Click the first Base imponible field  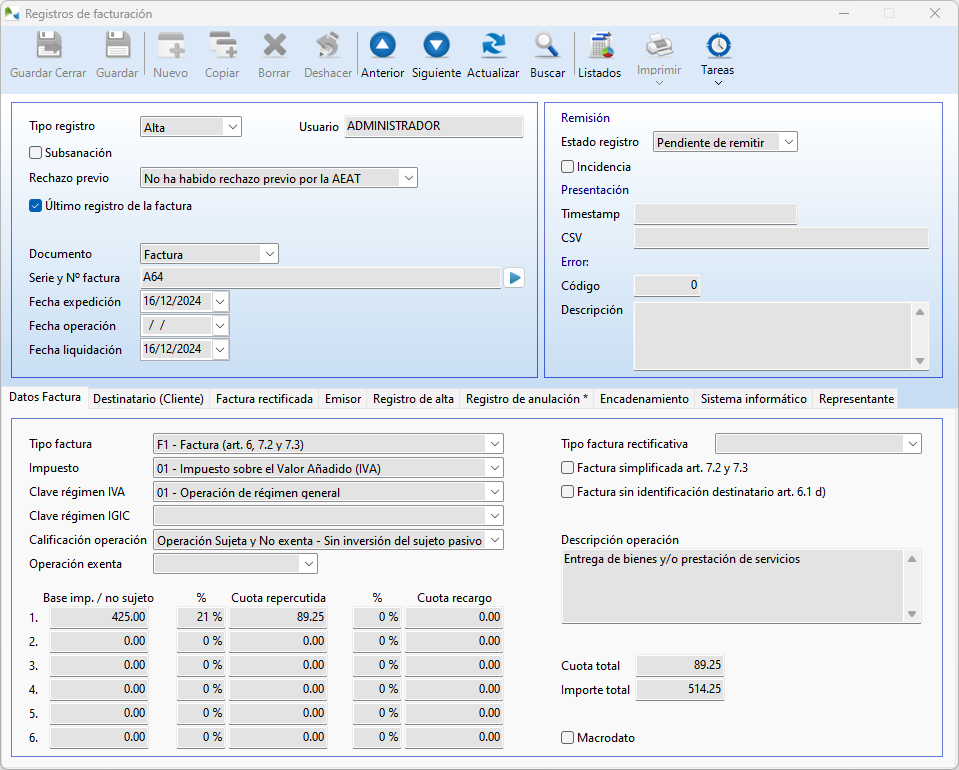[99, 618]
